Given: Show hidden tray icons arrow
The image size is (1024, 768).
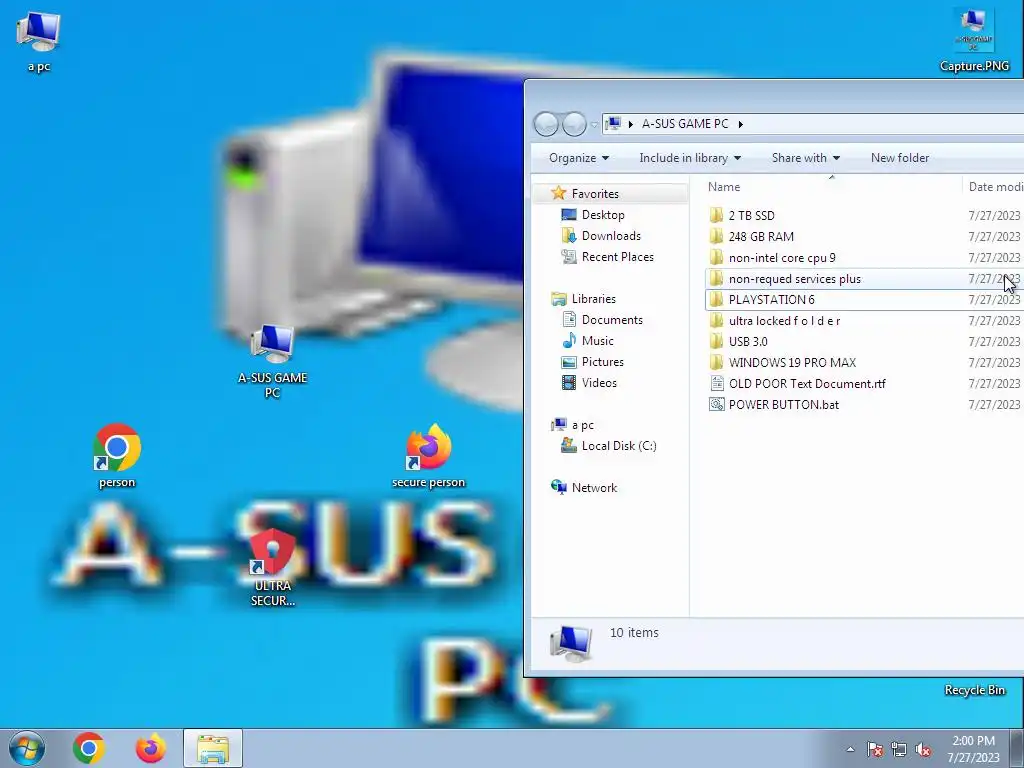Looking at the screenshot, I should [850, 749].
